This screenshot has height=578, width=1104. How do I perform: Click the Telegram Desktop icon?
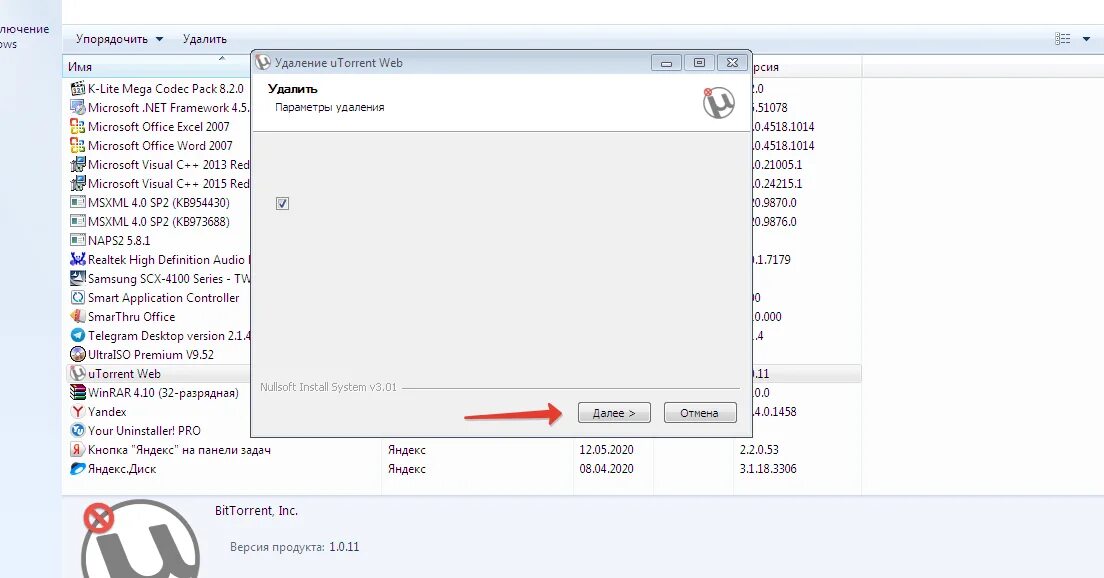77,336
